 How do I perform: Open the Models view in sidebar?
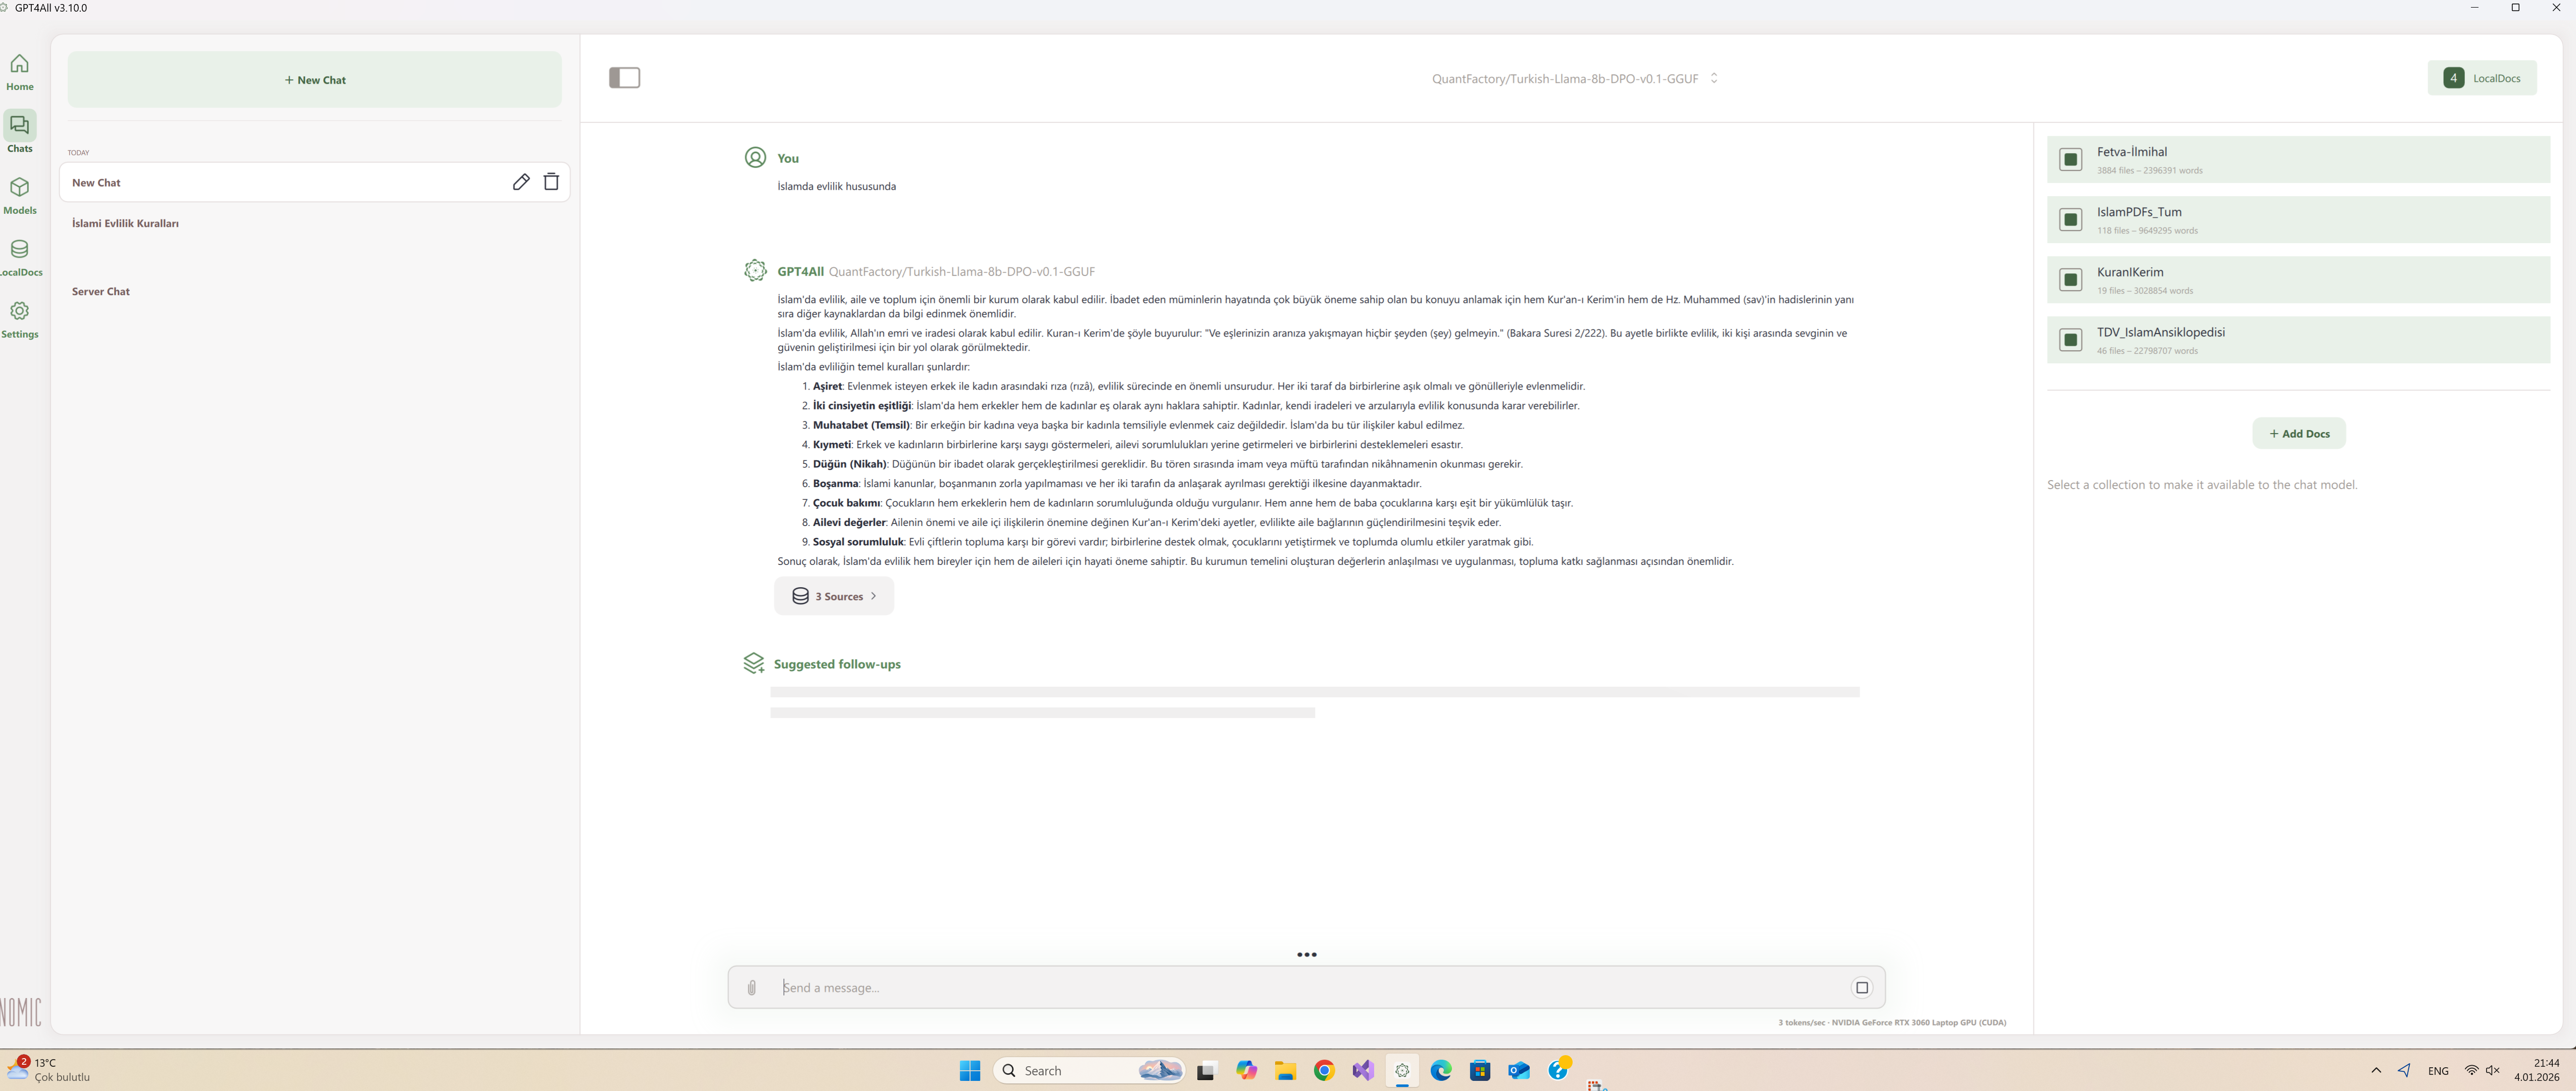(20, 195)
